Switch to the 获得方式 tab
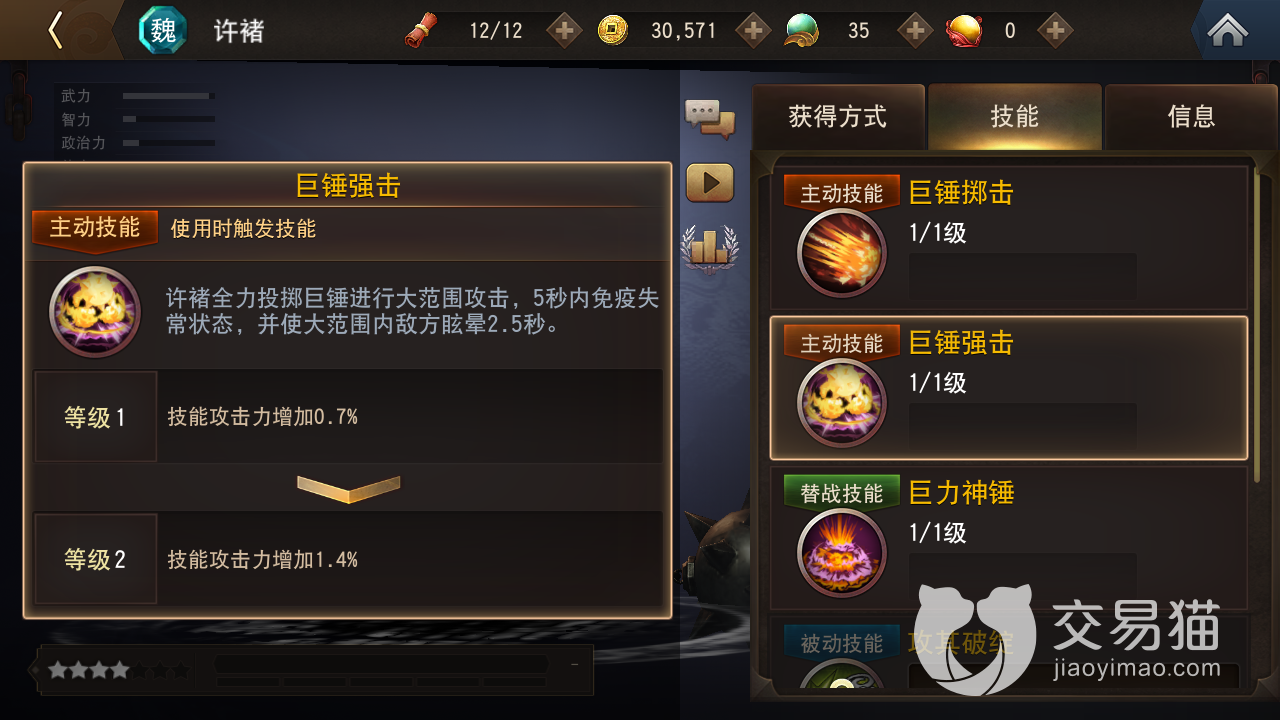 tap(838, 117)
